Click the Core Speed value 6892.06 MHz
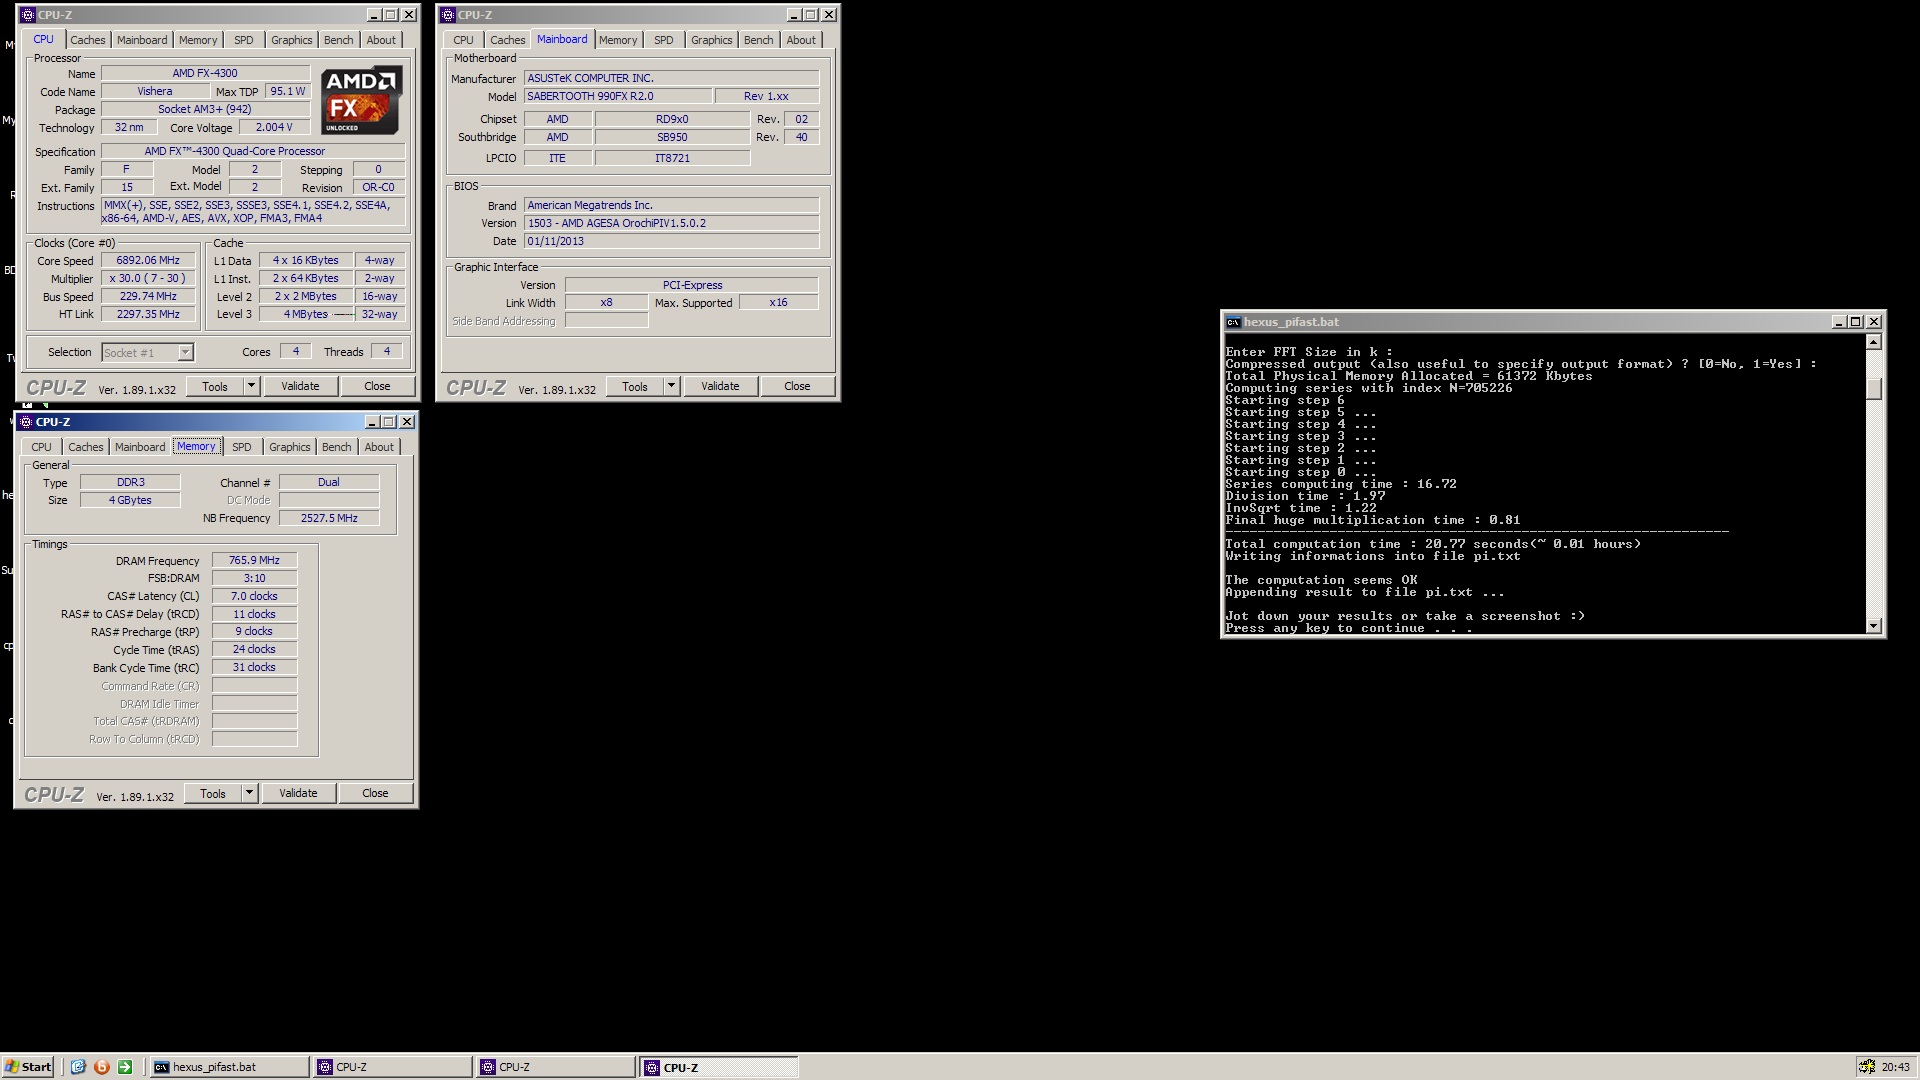Image resolution: width=1920 pixels, height=1080 pixels. (x=148, y=260)
